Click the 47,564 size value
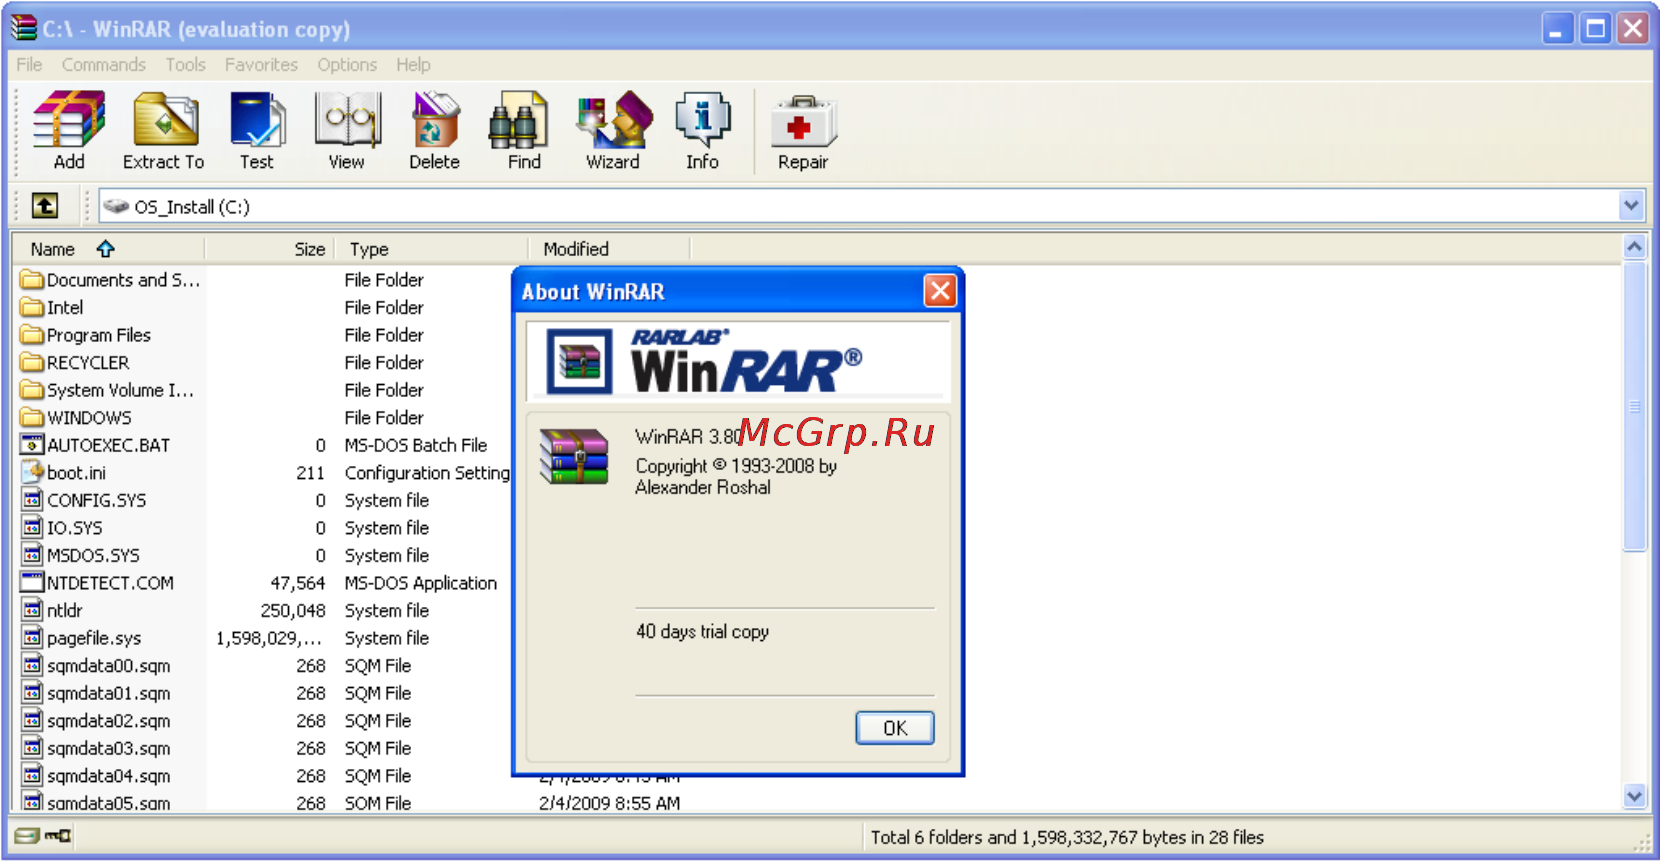This screenshot has width=1660, height=862. (298, 583)
